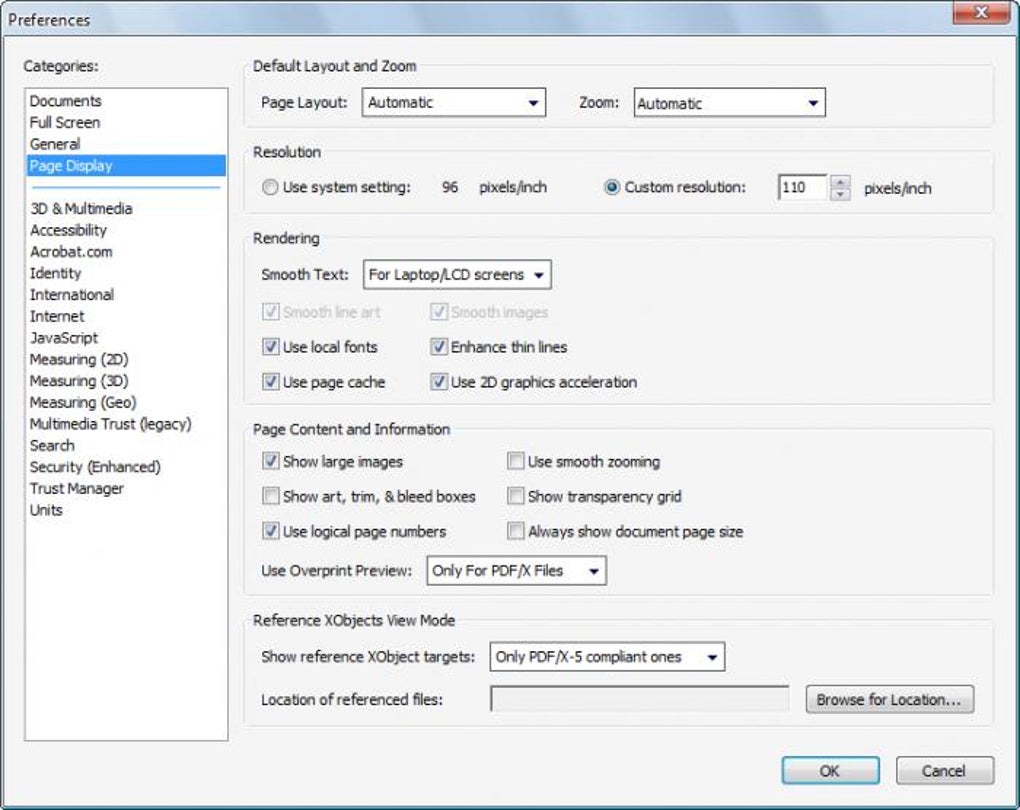
Task: Expand the Zoom dropdown
Action: [x=729, y=103]
